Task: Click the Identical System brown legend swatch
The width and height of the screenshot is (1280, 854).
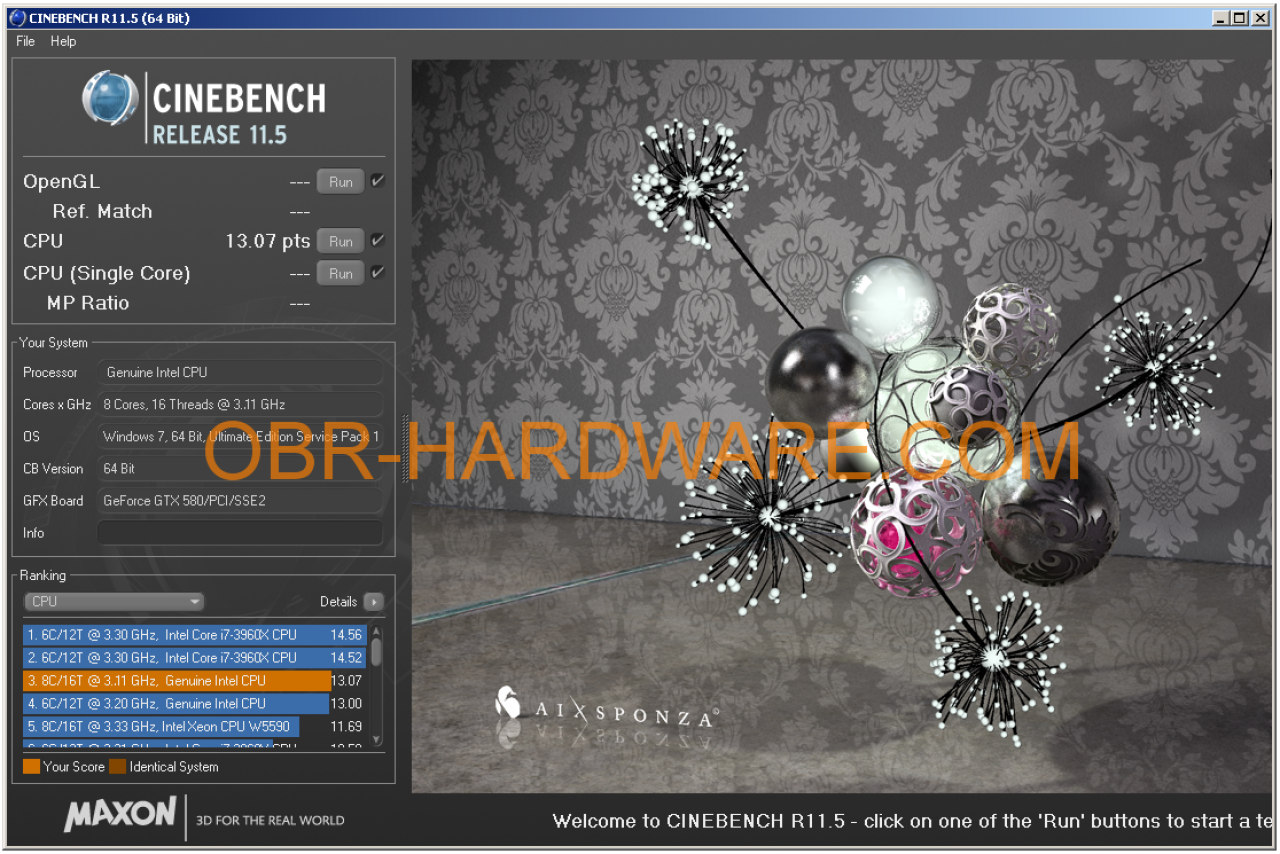Action: pos(118,767)
